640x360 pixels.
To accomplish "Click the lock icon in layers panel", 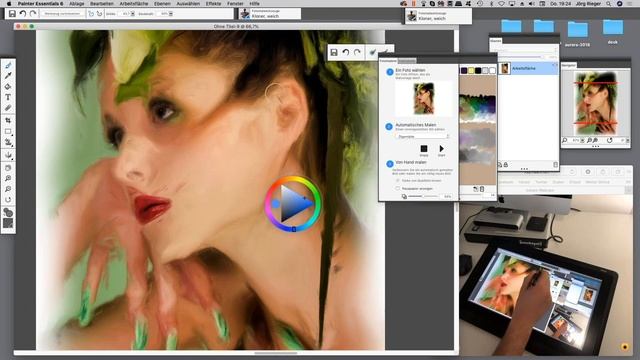I will (x=506, y=164).
